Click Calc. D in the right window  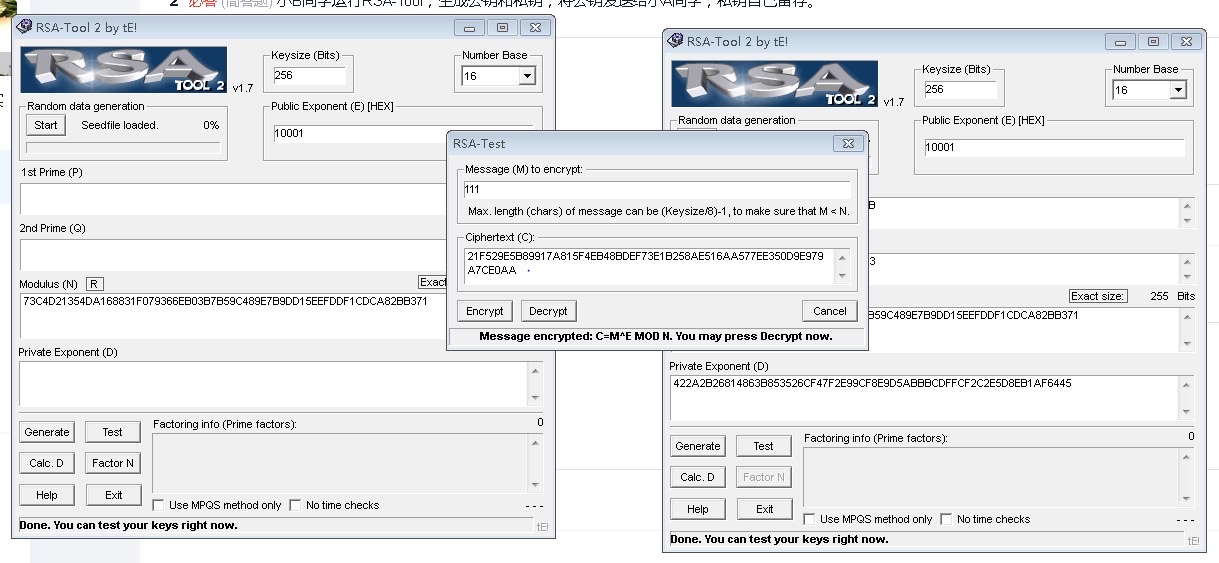(698, 477)
